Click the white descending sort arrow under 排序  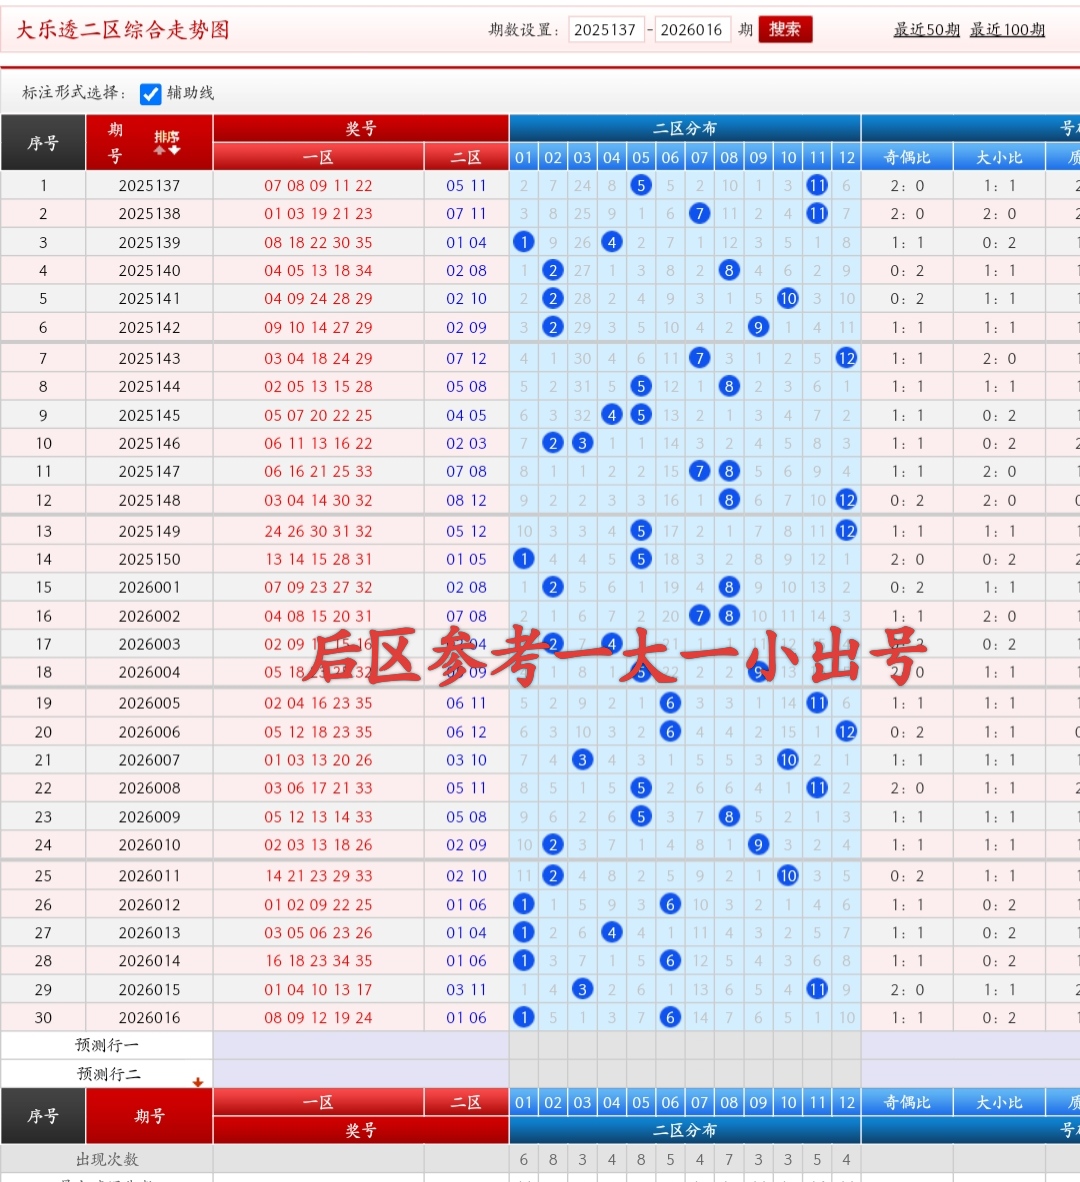click(x=174, y=151)
